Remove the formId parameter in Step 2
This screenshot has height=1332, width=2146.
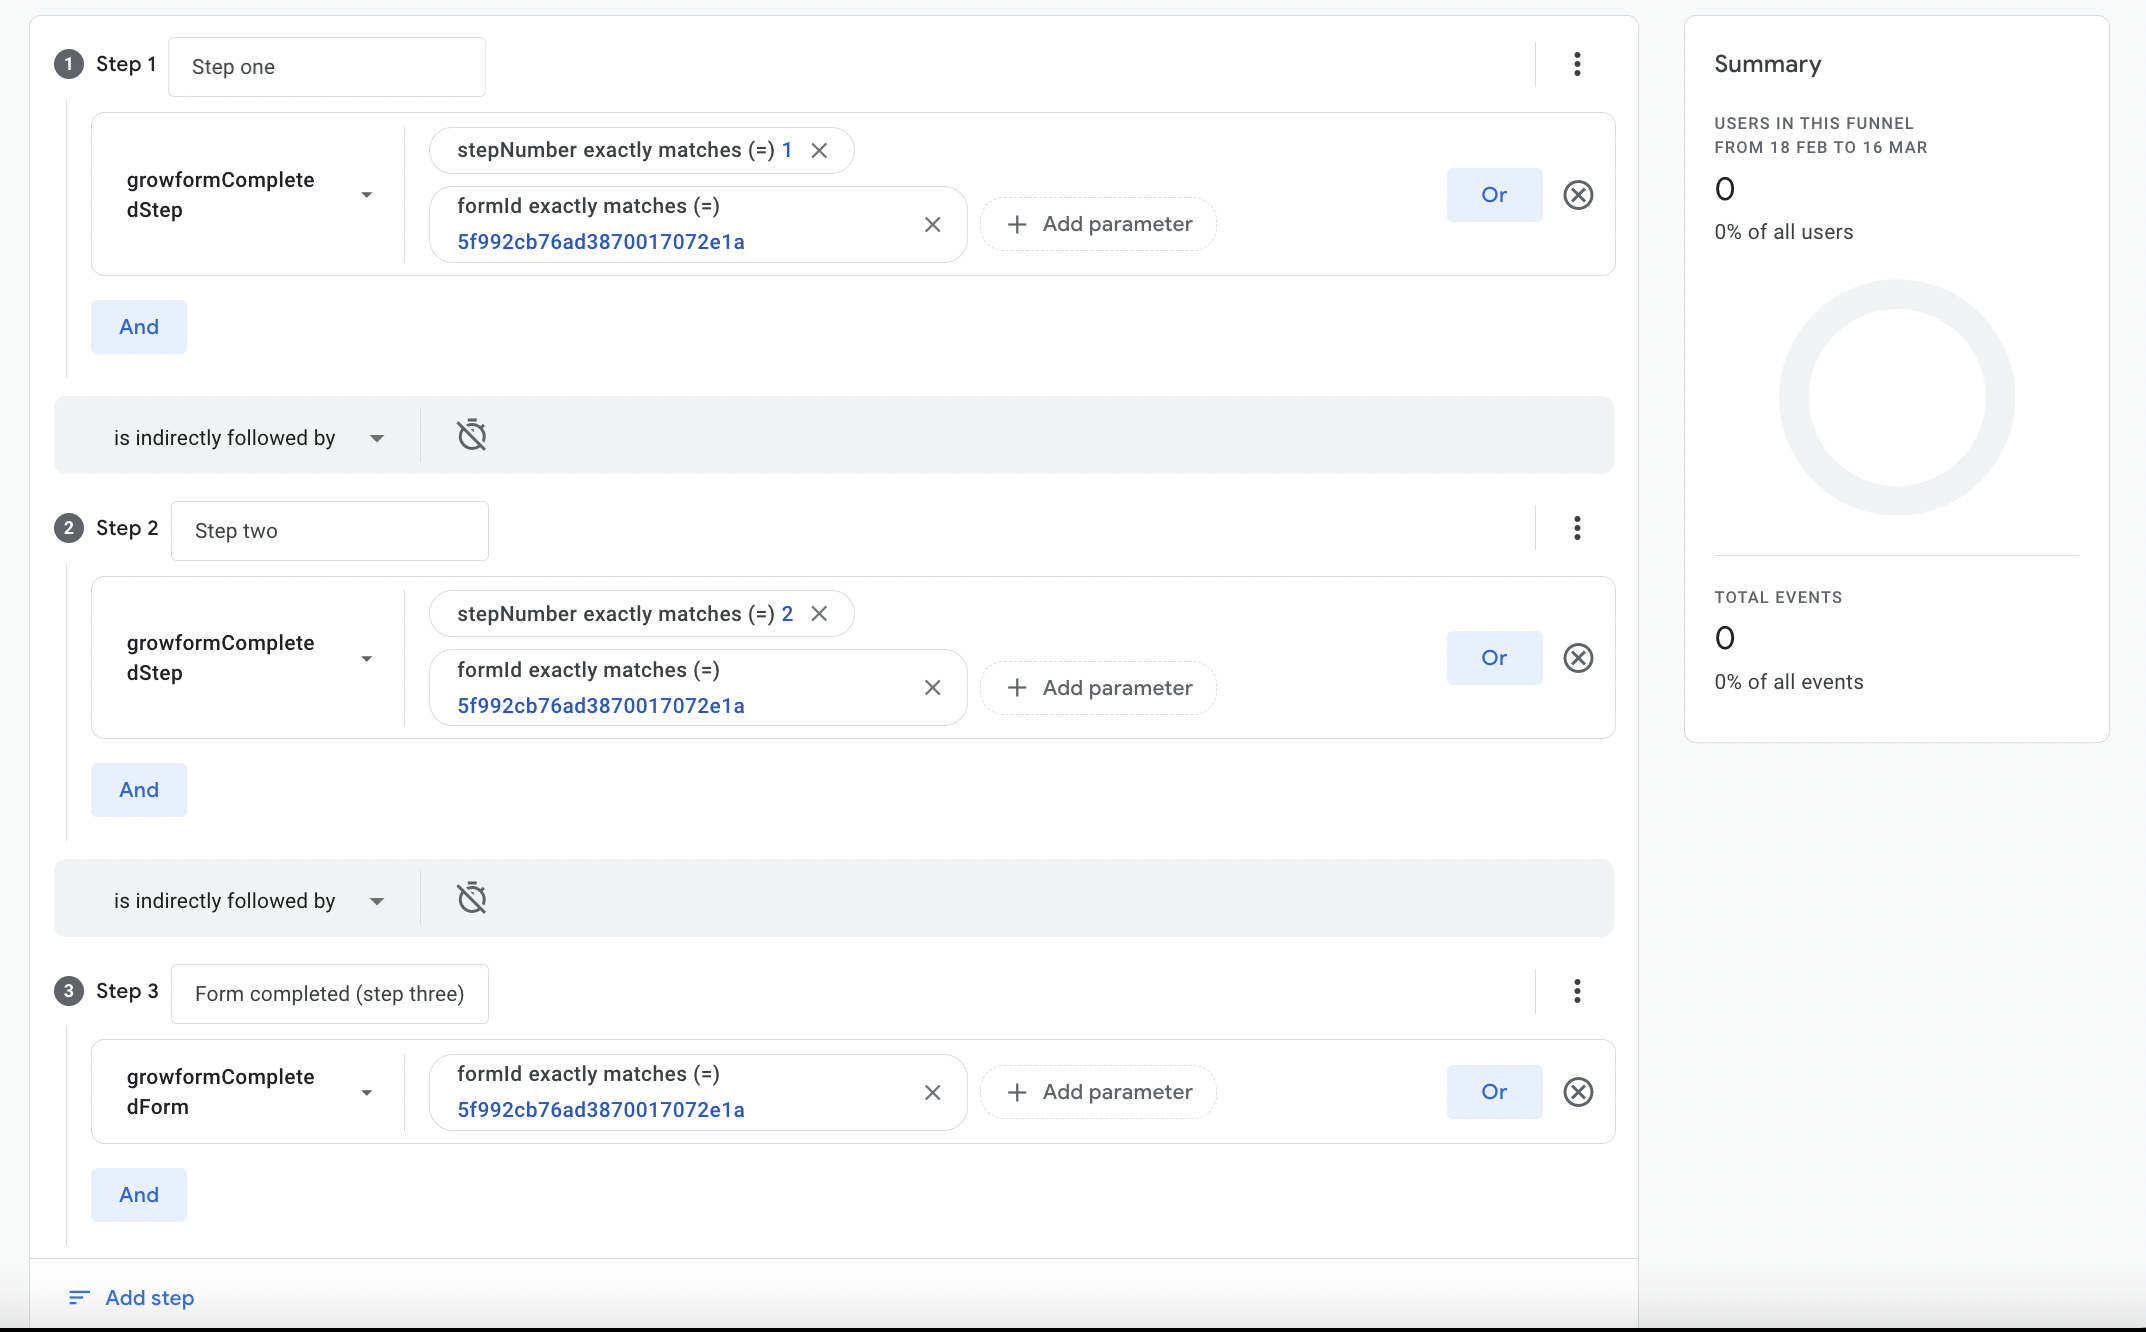click(932, 688)
